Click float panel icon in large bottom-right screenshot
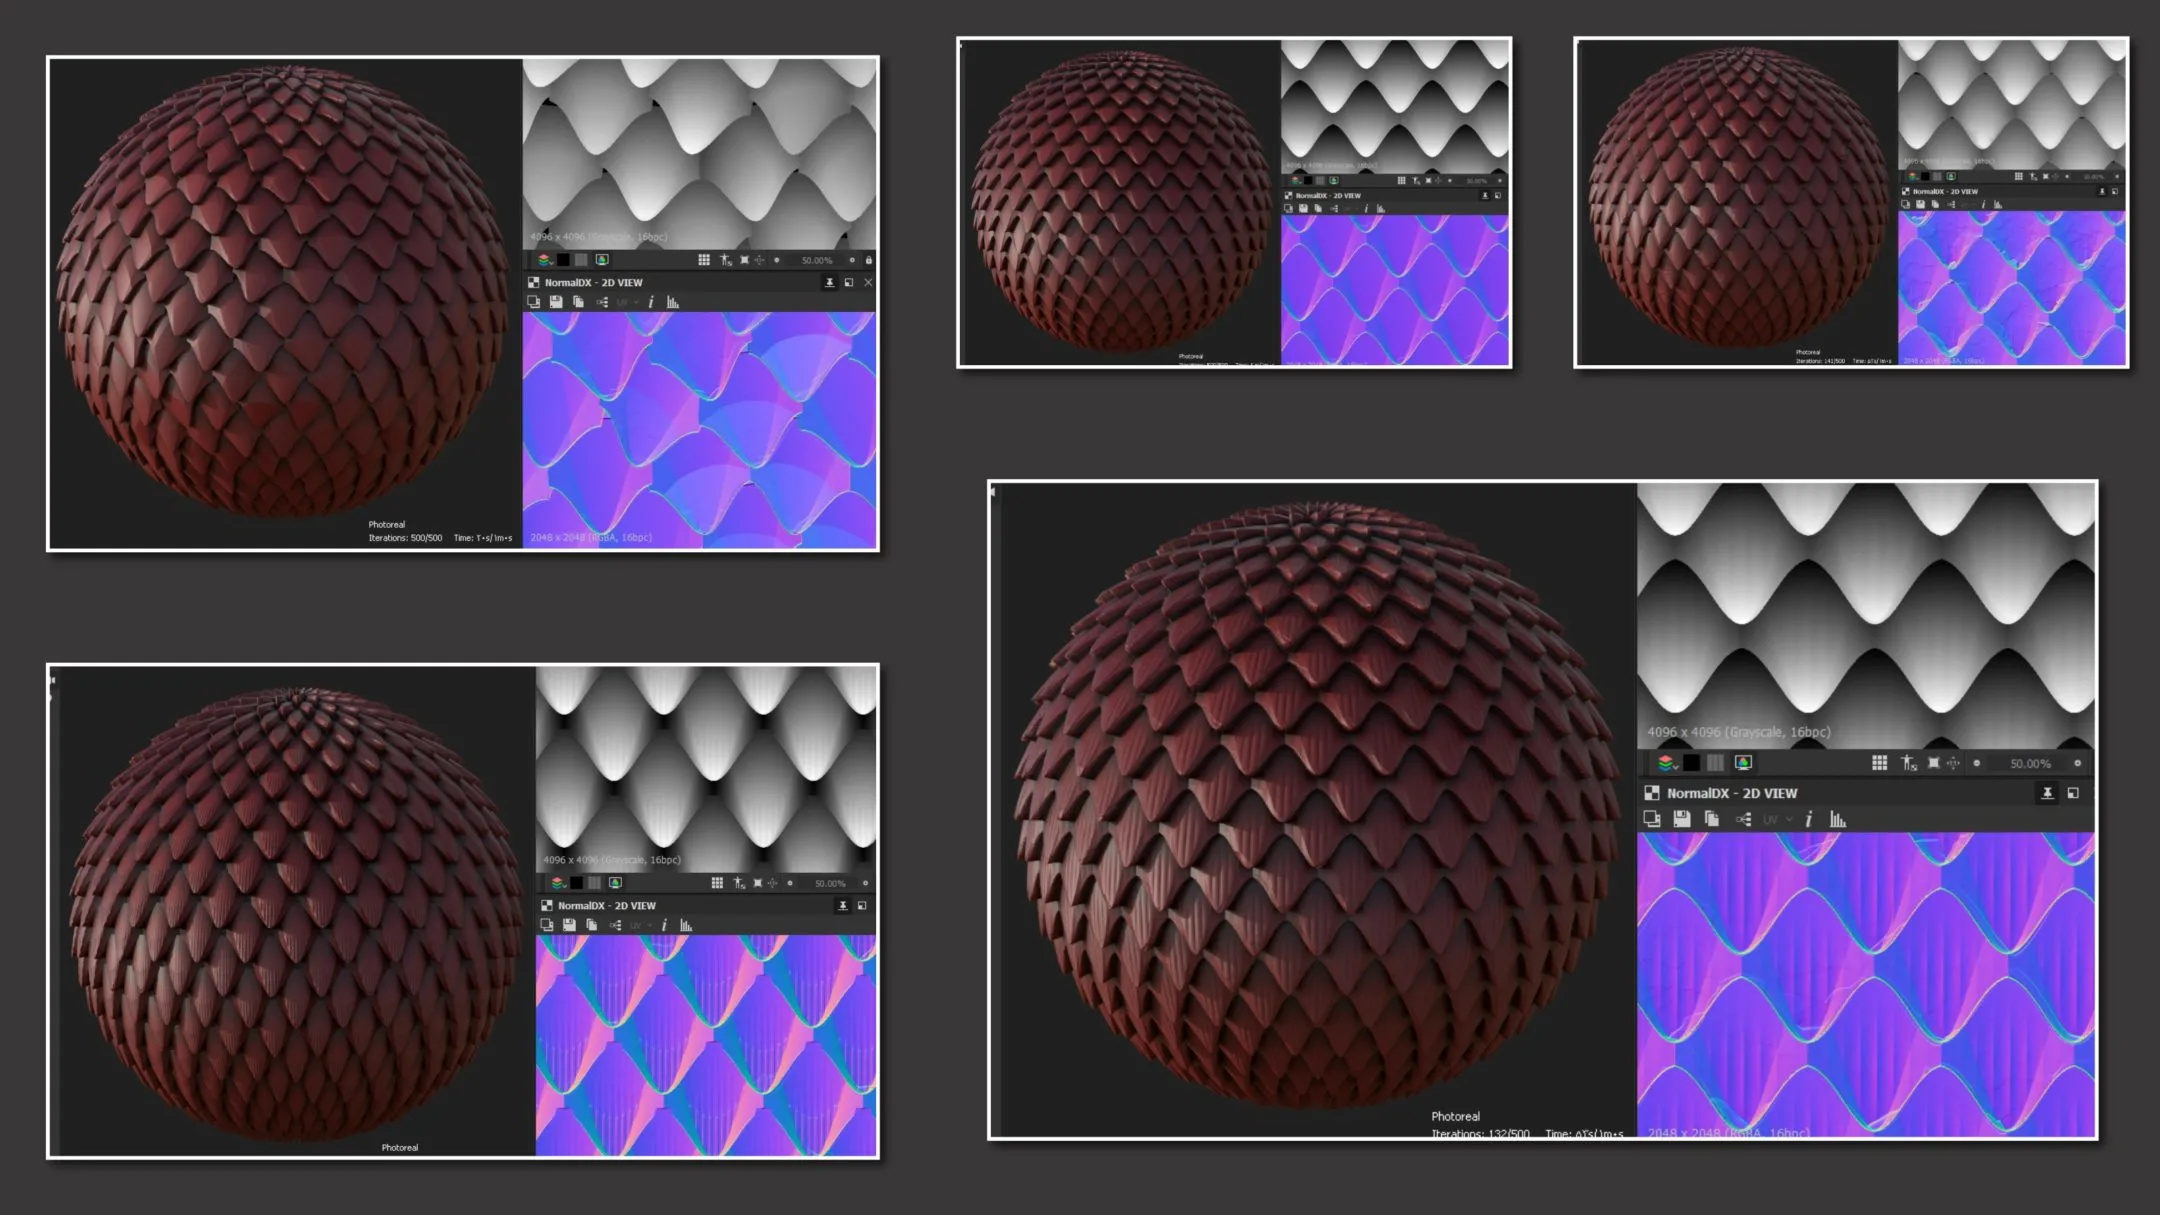This screenshot has height=1215, width=2160. click(x=2073, y=793)
